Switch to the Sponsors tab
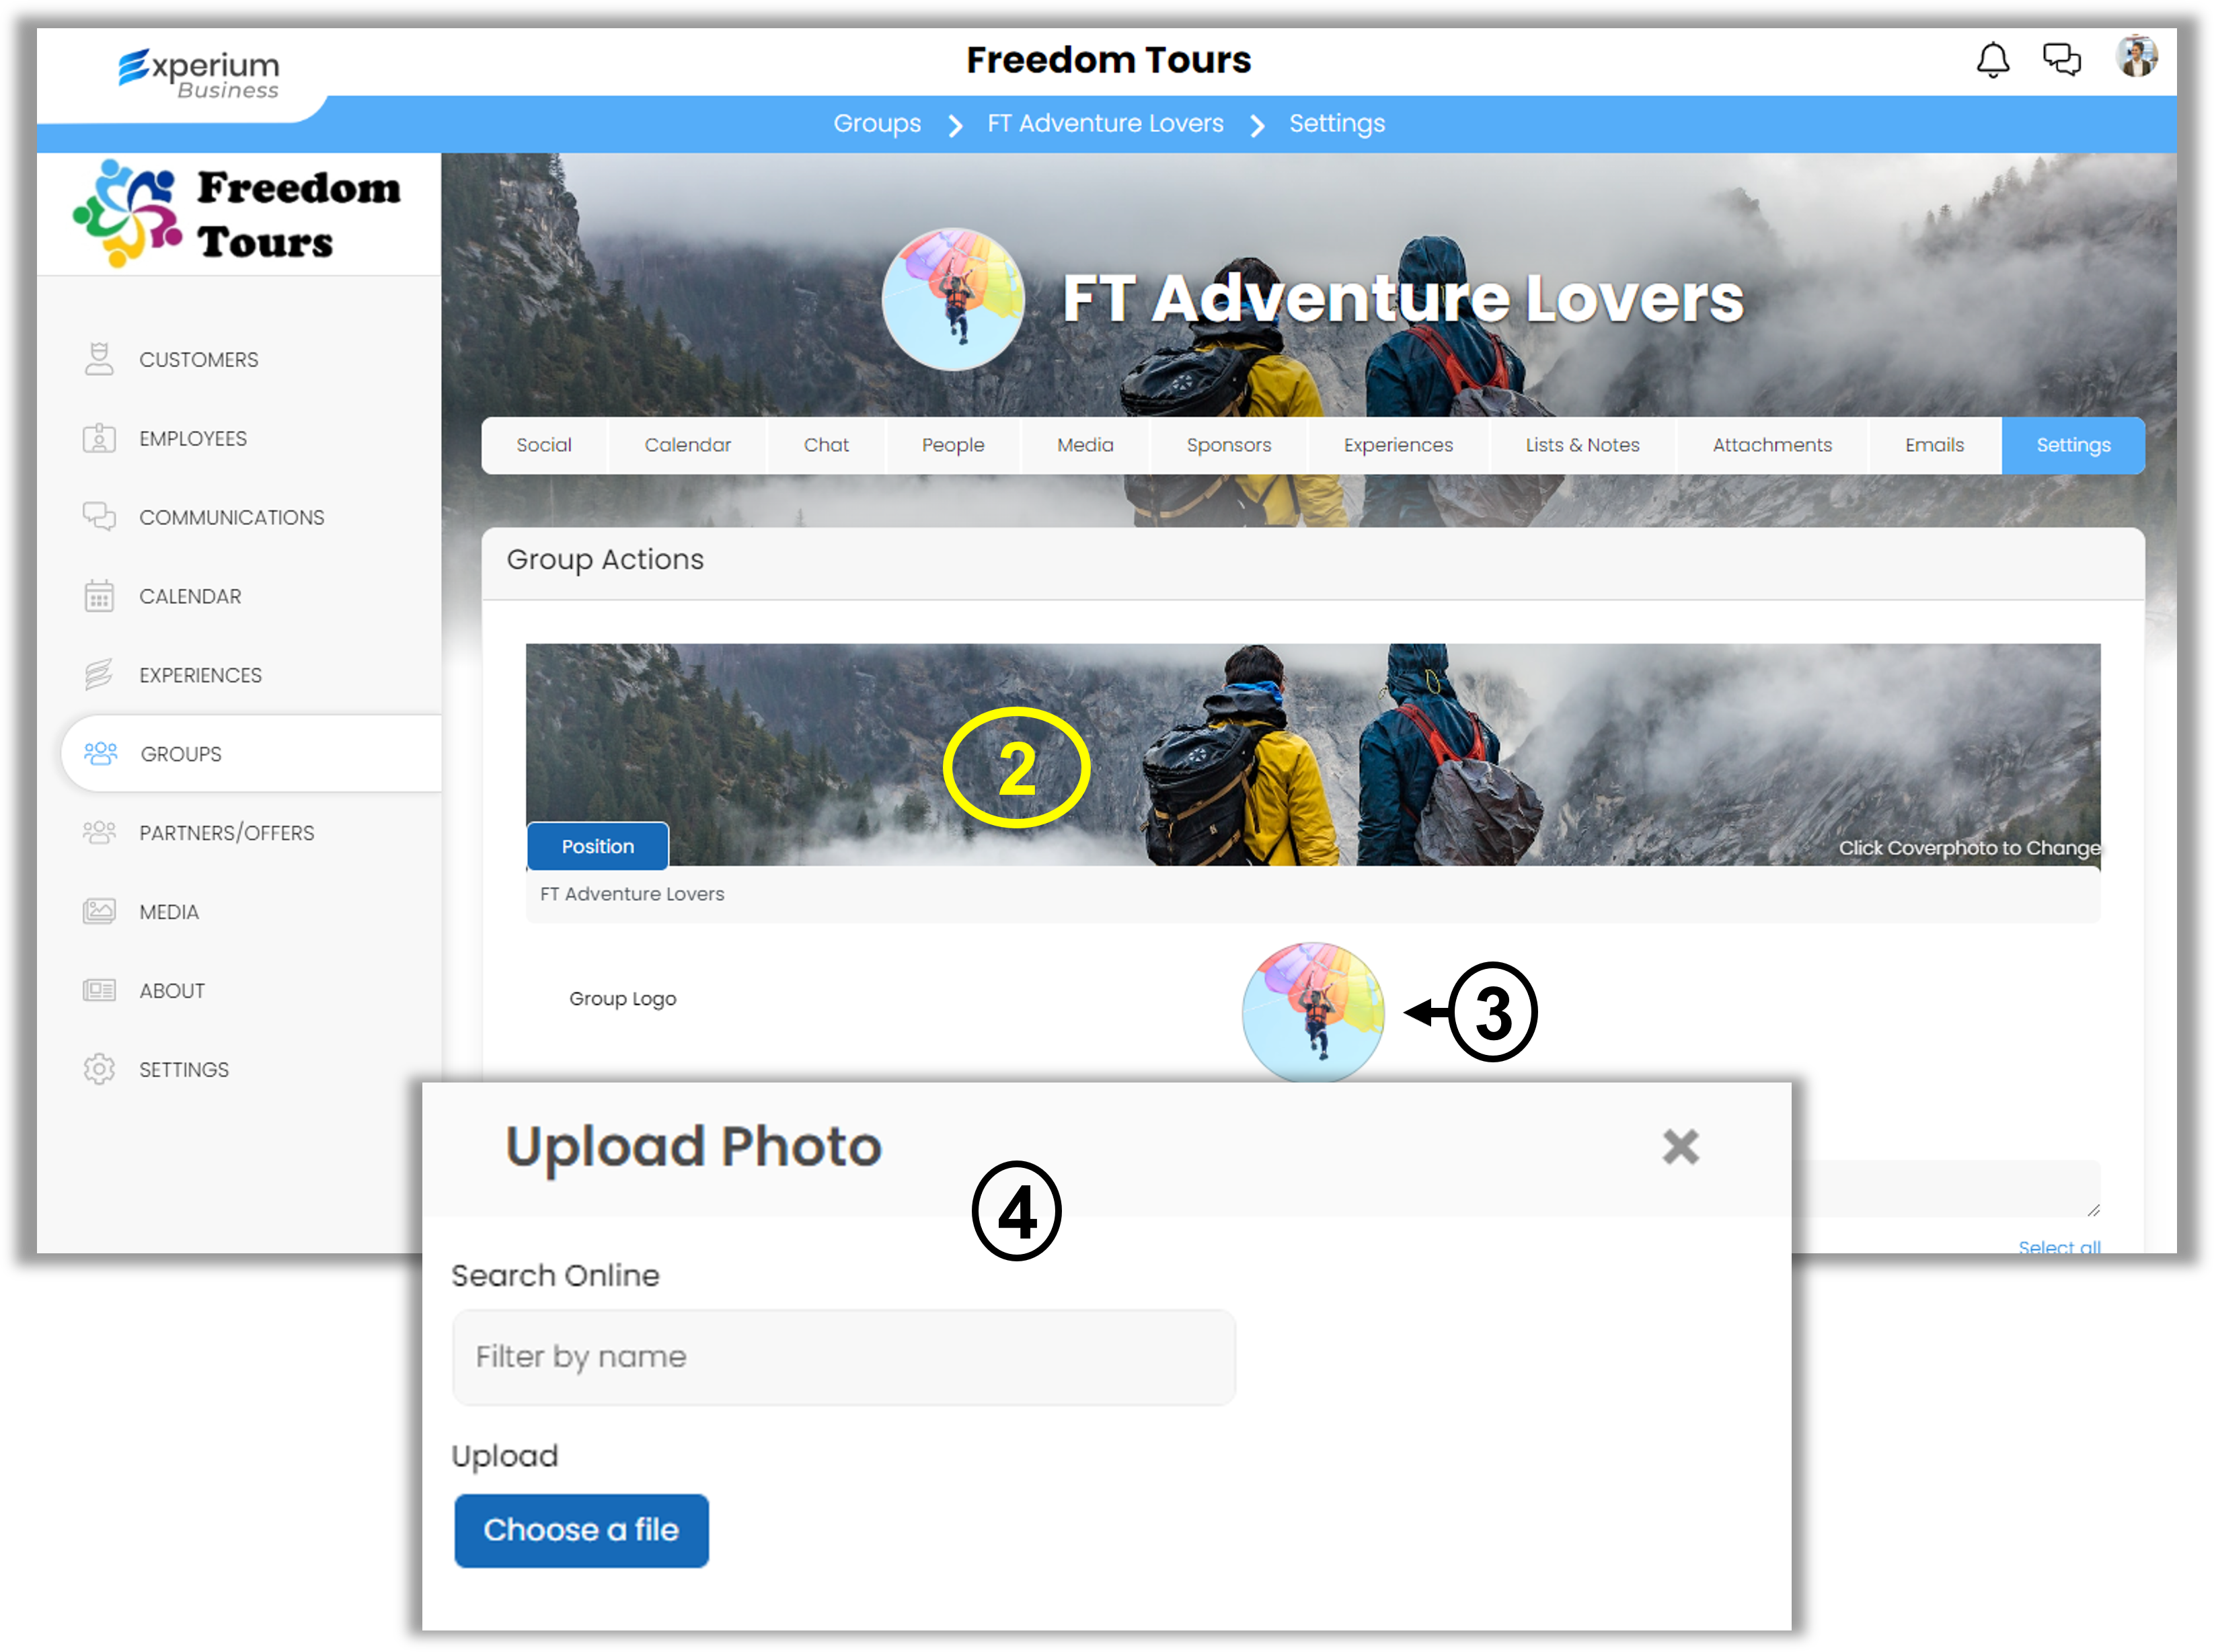 pos(1228,445)
